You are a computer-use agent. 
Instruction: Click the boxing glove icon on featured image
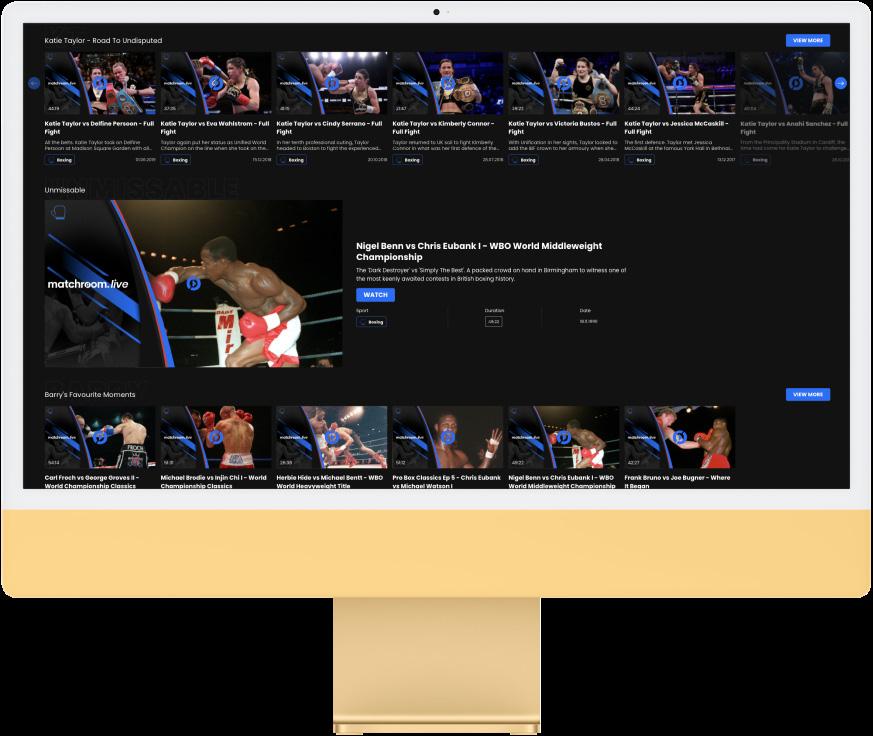[58, 212]
